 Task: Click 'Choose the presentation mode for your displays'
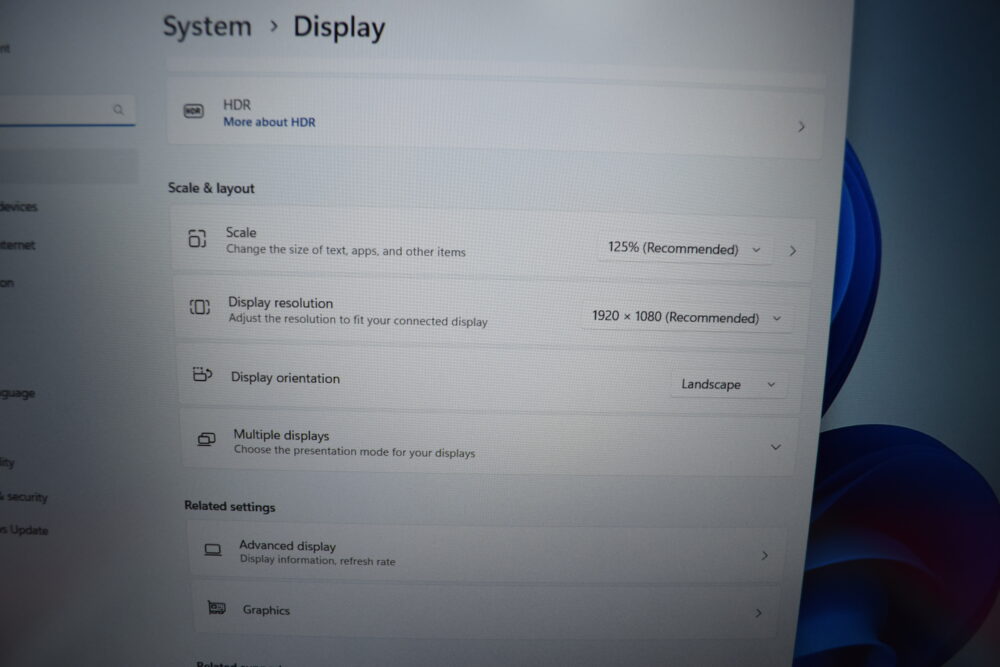tap(355, 451)
